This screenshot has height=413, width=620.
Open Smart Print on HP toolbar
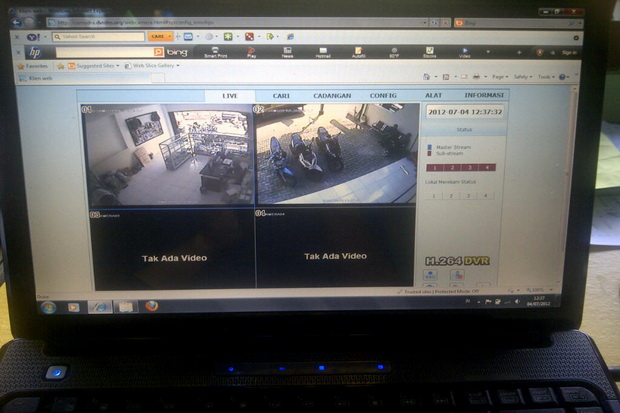[215, 52]
